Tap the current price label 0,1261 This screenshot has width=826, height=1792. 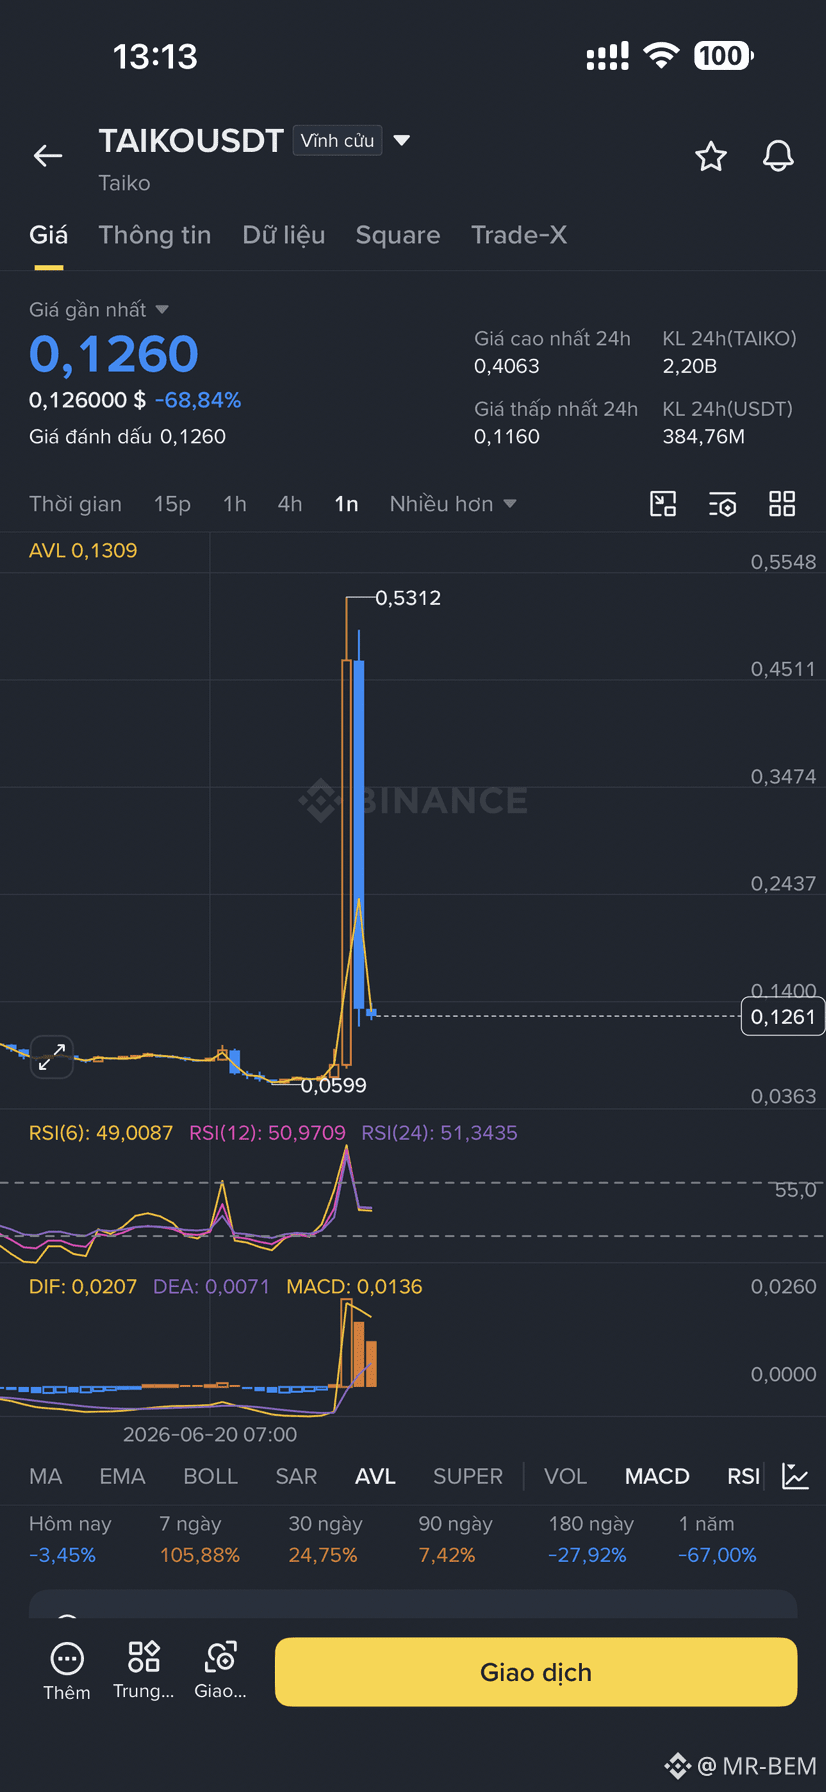point(783,1017)
